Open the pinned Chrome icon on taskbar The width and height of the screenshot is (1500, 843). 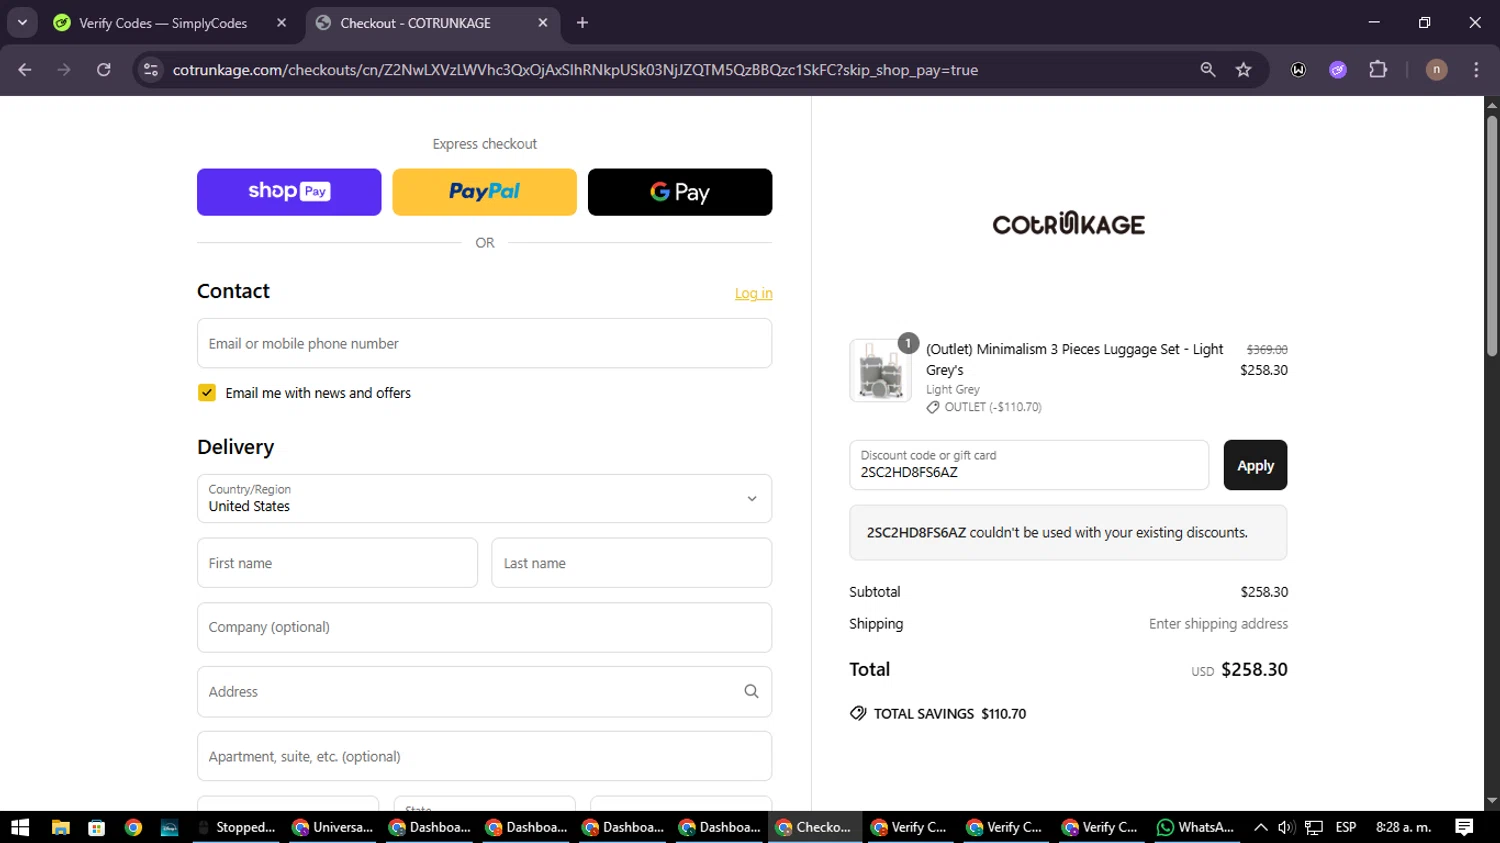point(133,827)
